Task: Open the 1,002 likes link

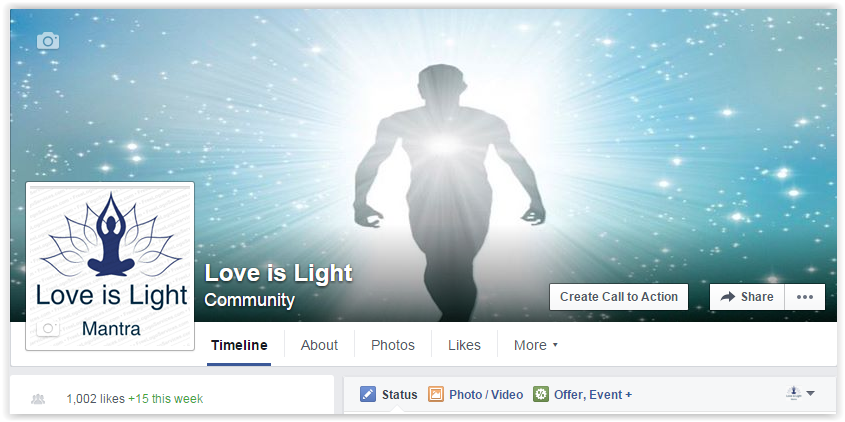Action: (x=96, y=399)
